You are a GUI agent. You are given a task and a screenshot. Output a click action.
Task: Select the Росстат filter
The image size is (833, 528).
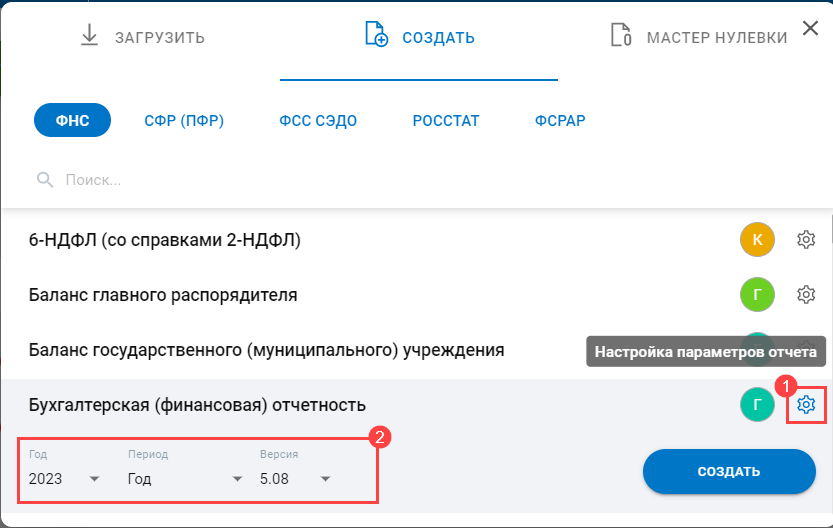click(446, 121)
